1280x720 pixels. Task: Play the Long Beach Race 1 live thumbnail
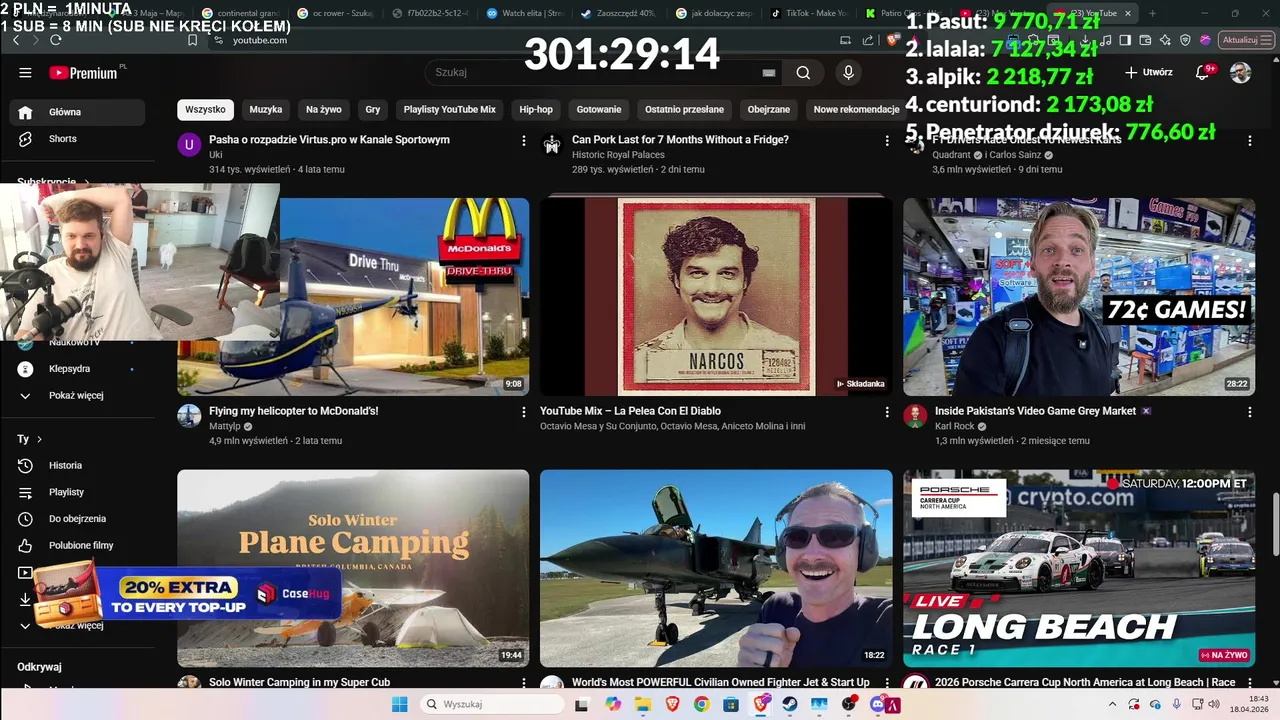coord(1079,568)
